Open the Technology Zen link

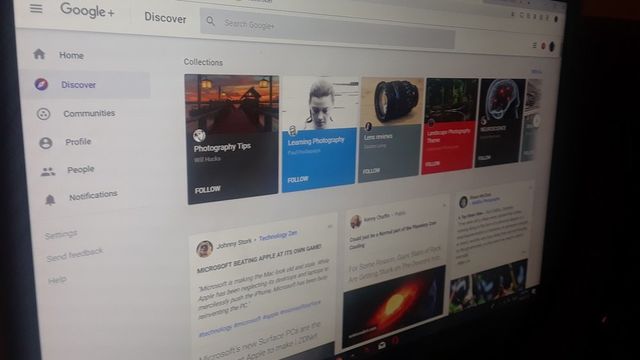[x=278, y=236]
